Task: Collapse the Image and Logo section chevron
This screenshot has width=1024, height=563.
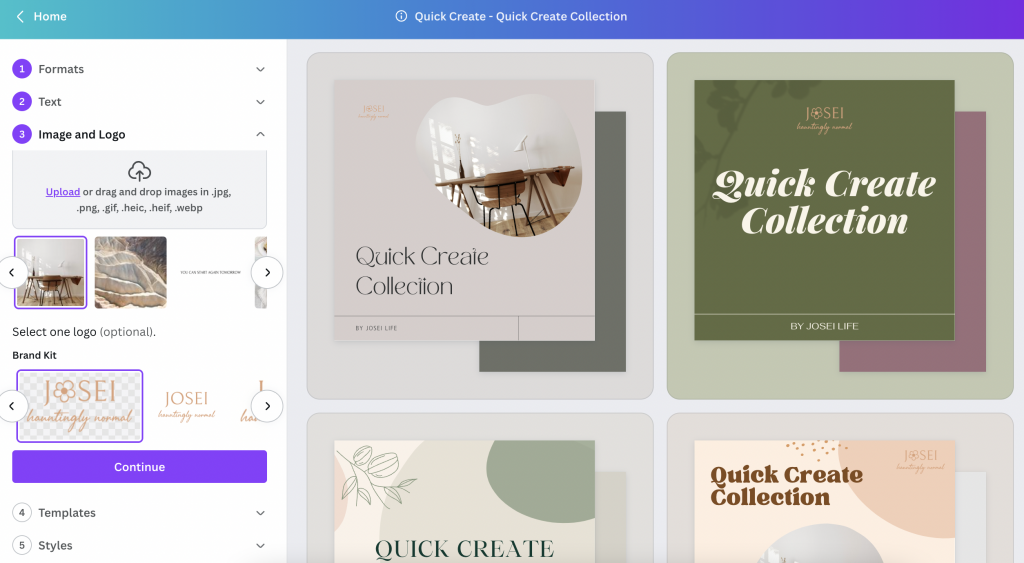Action: point(261,134)
